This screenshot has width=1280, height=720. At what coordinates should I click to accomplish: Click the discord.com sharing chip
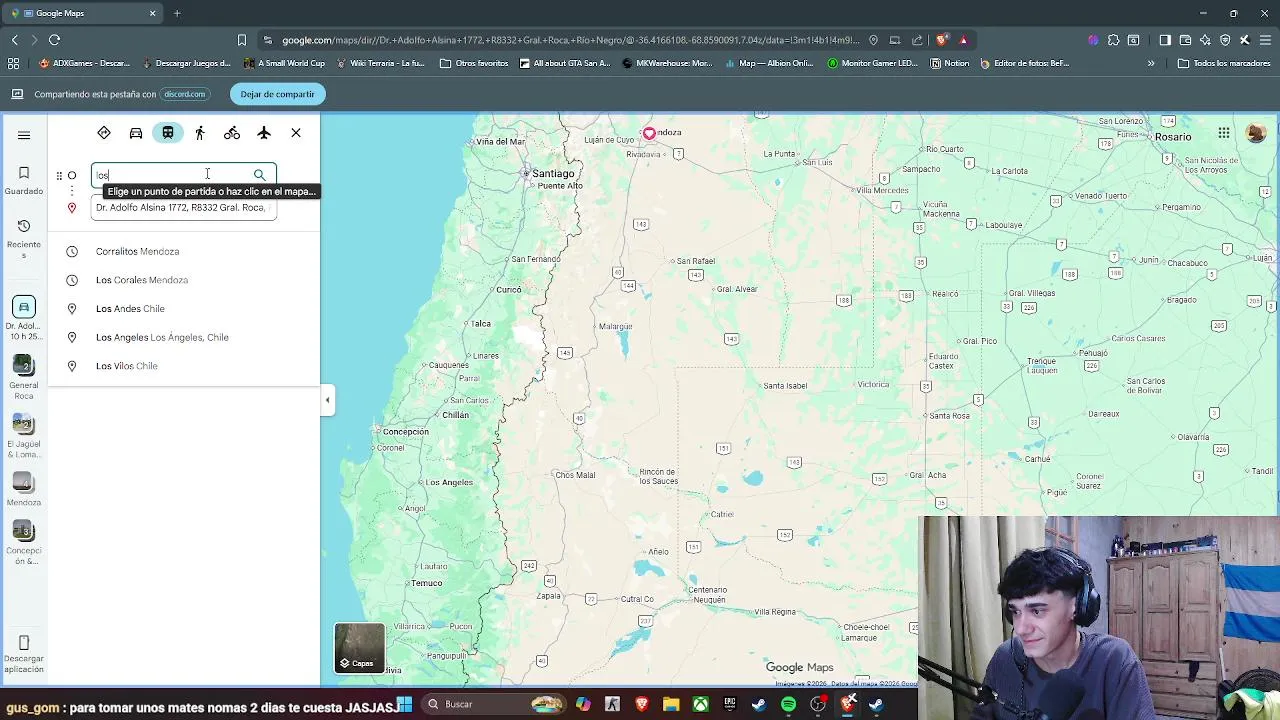pyautogui.click(x=184, y=94)
